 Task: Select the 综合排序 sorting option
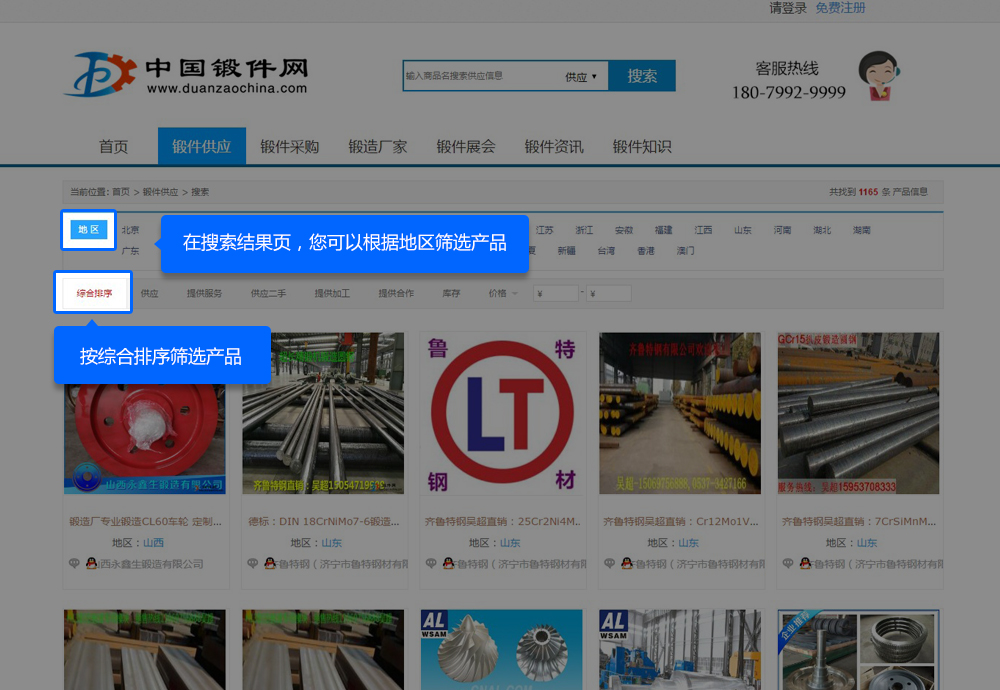[x=94, y=294]
